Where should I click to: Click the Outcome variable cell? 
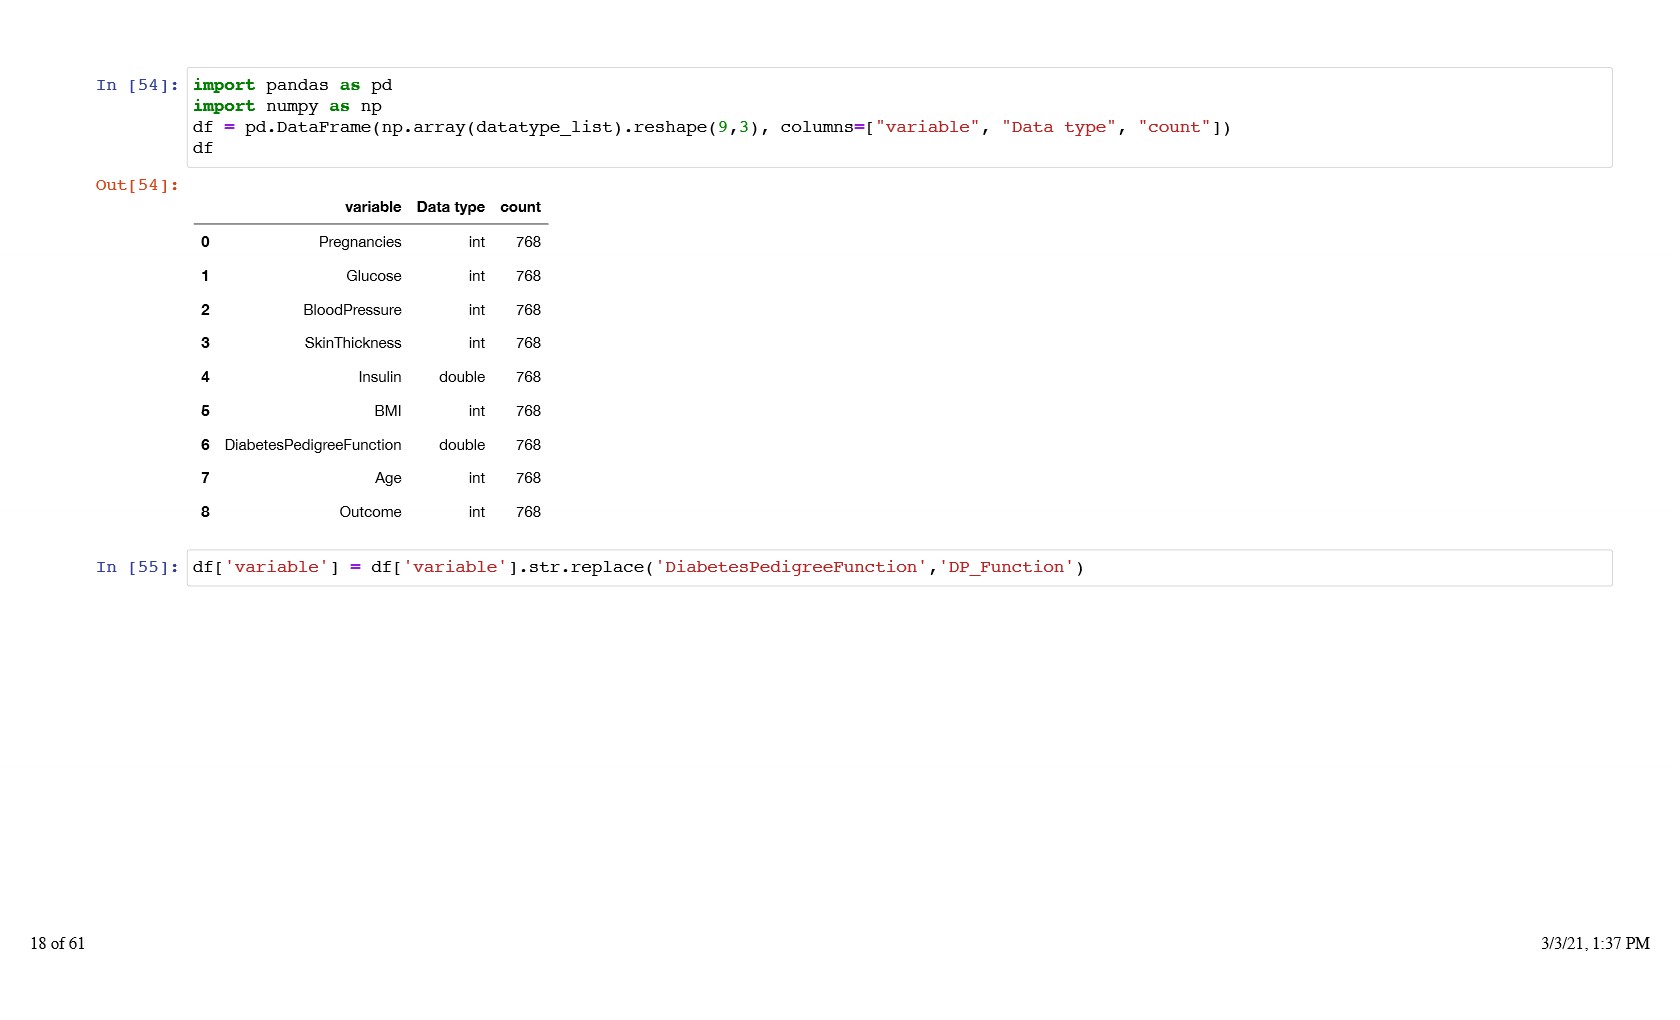(370, 512)
